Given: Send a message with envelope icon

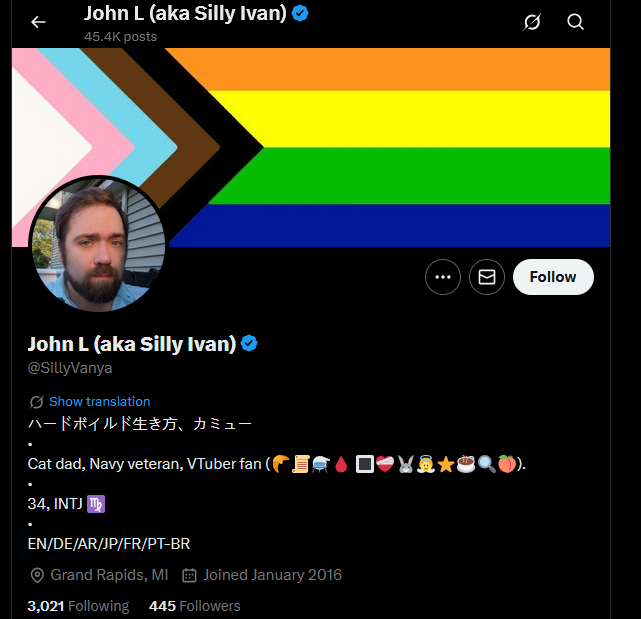Looking at the screenshot, I should tap(486, 277).
